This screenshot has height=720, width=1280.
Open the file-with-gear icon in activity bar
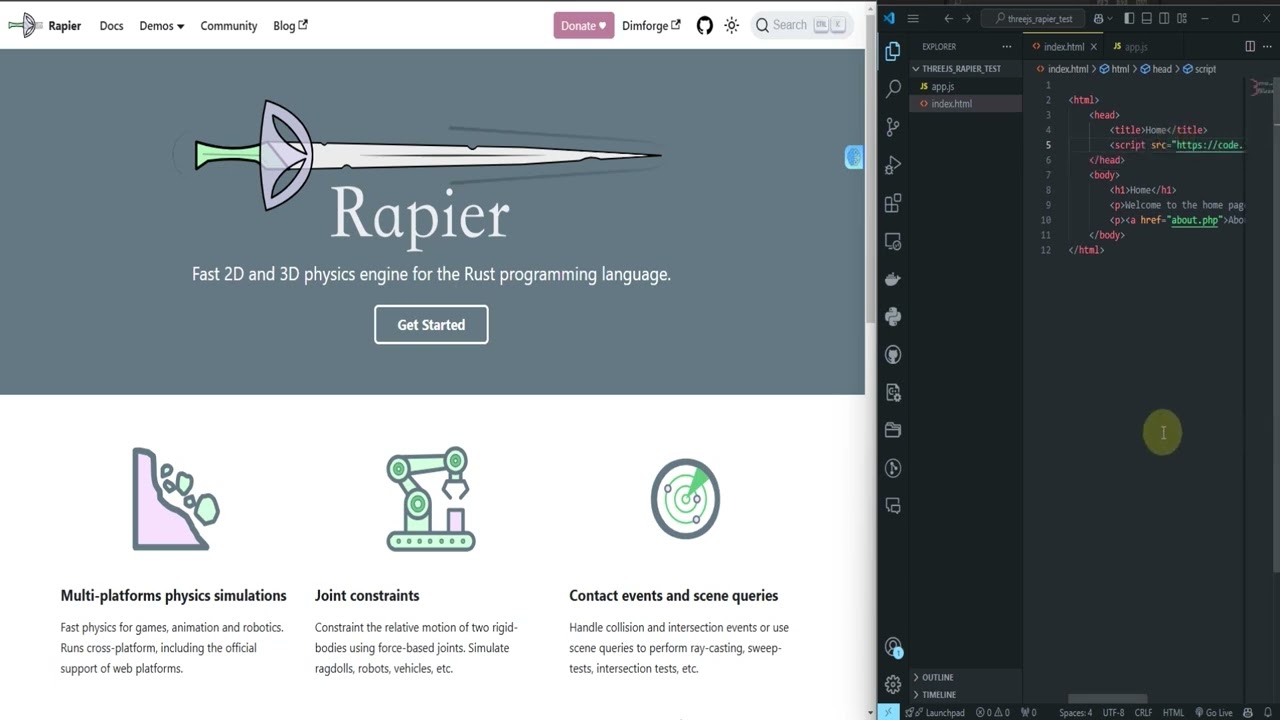(893, 393)
